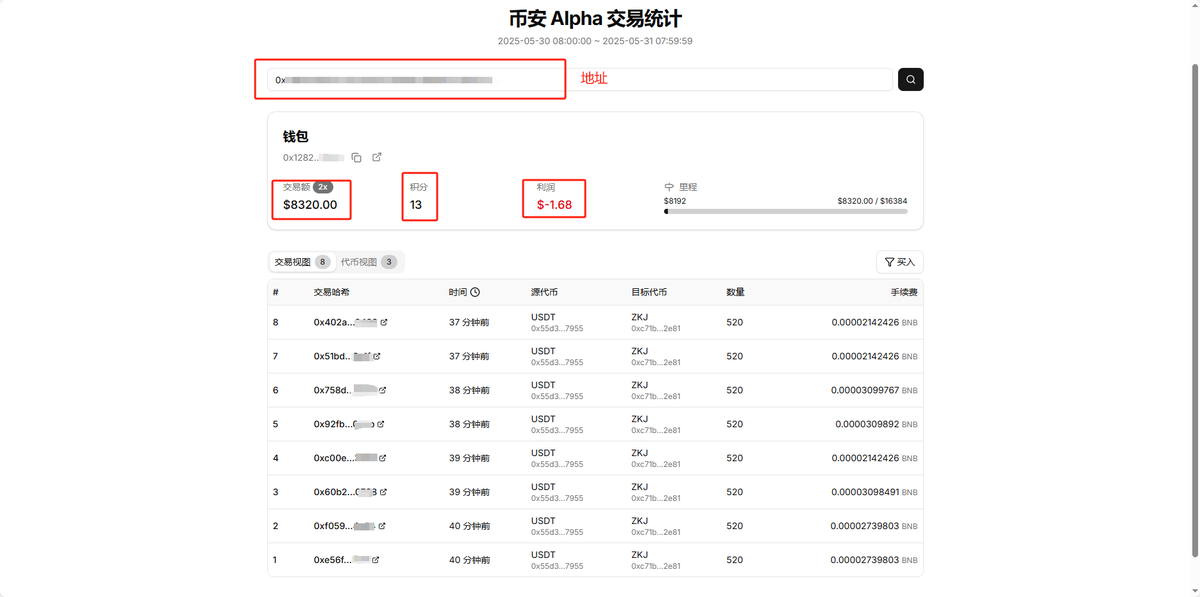Image resolution: width=1200 pixels, height=597 pixels.
Task: Click the quantity 520 in row 5
Action: click(x=735, y=424)
